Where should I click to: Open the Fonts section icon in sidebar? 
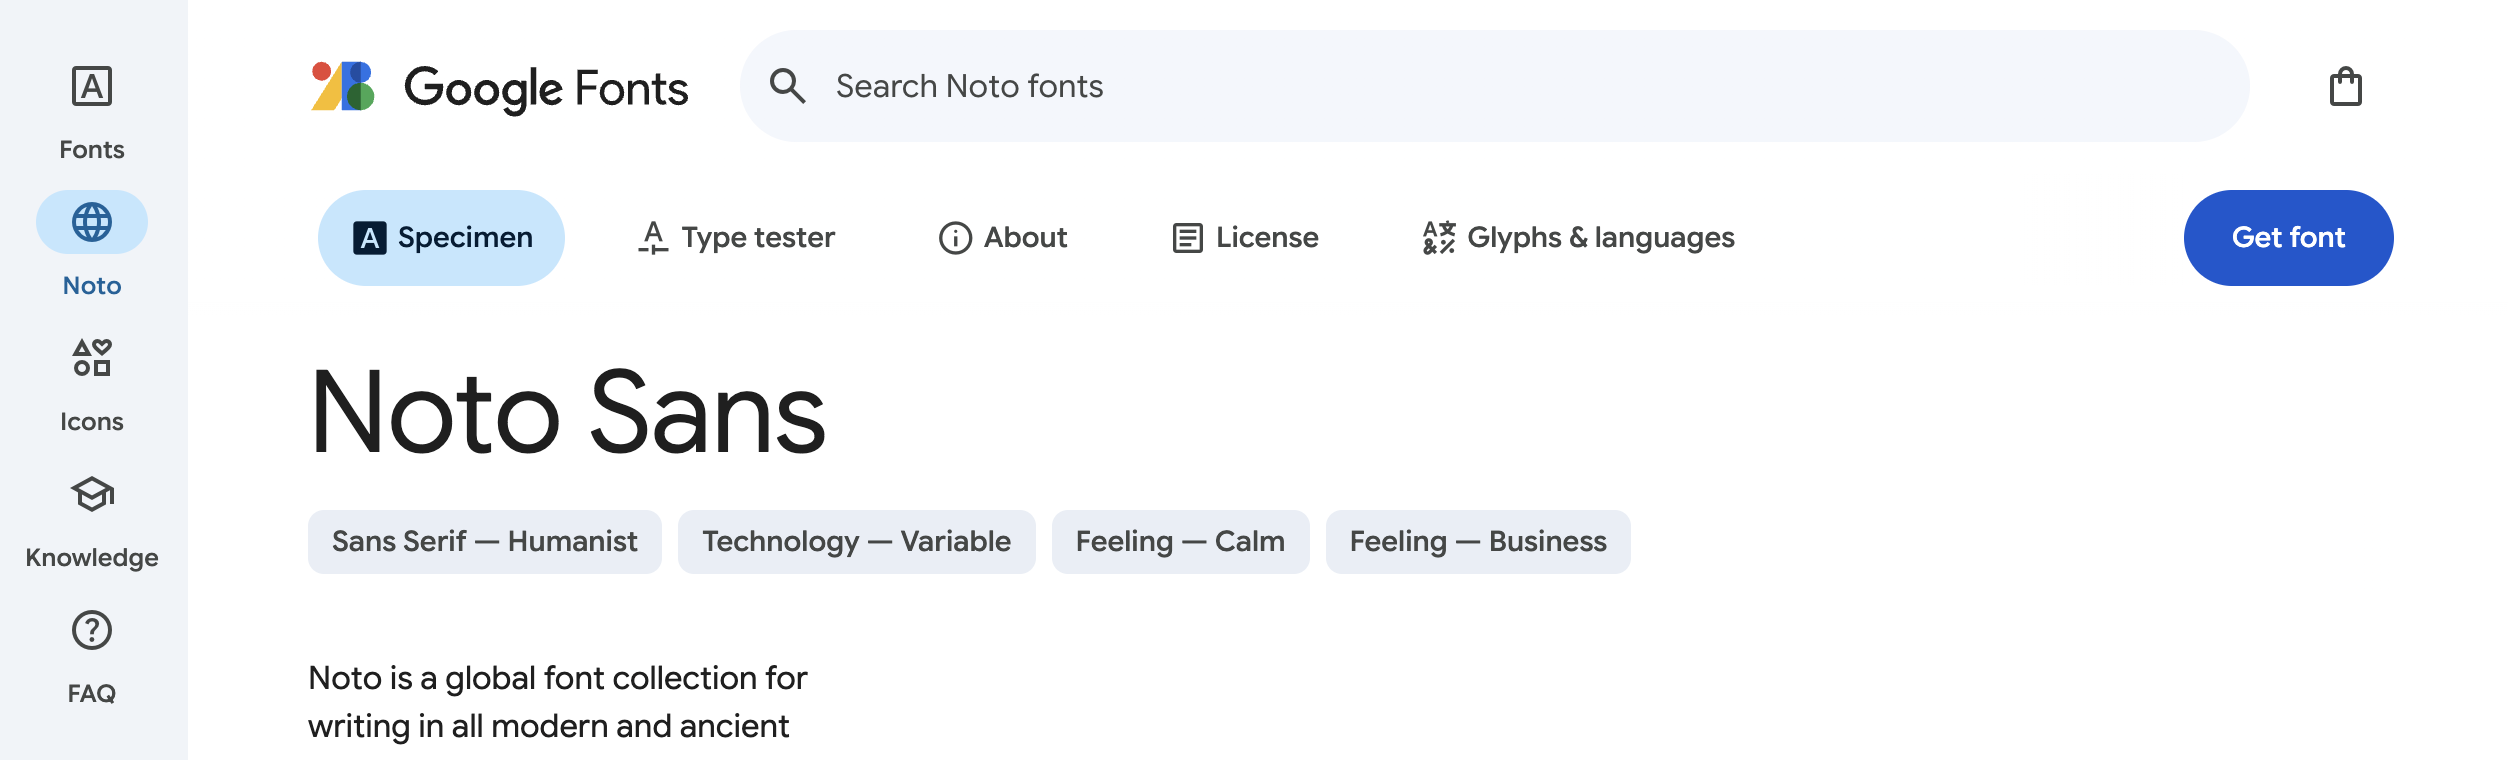(92, 86)
